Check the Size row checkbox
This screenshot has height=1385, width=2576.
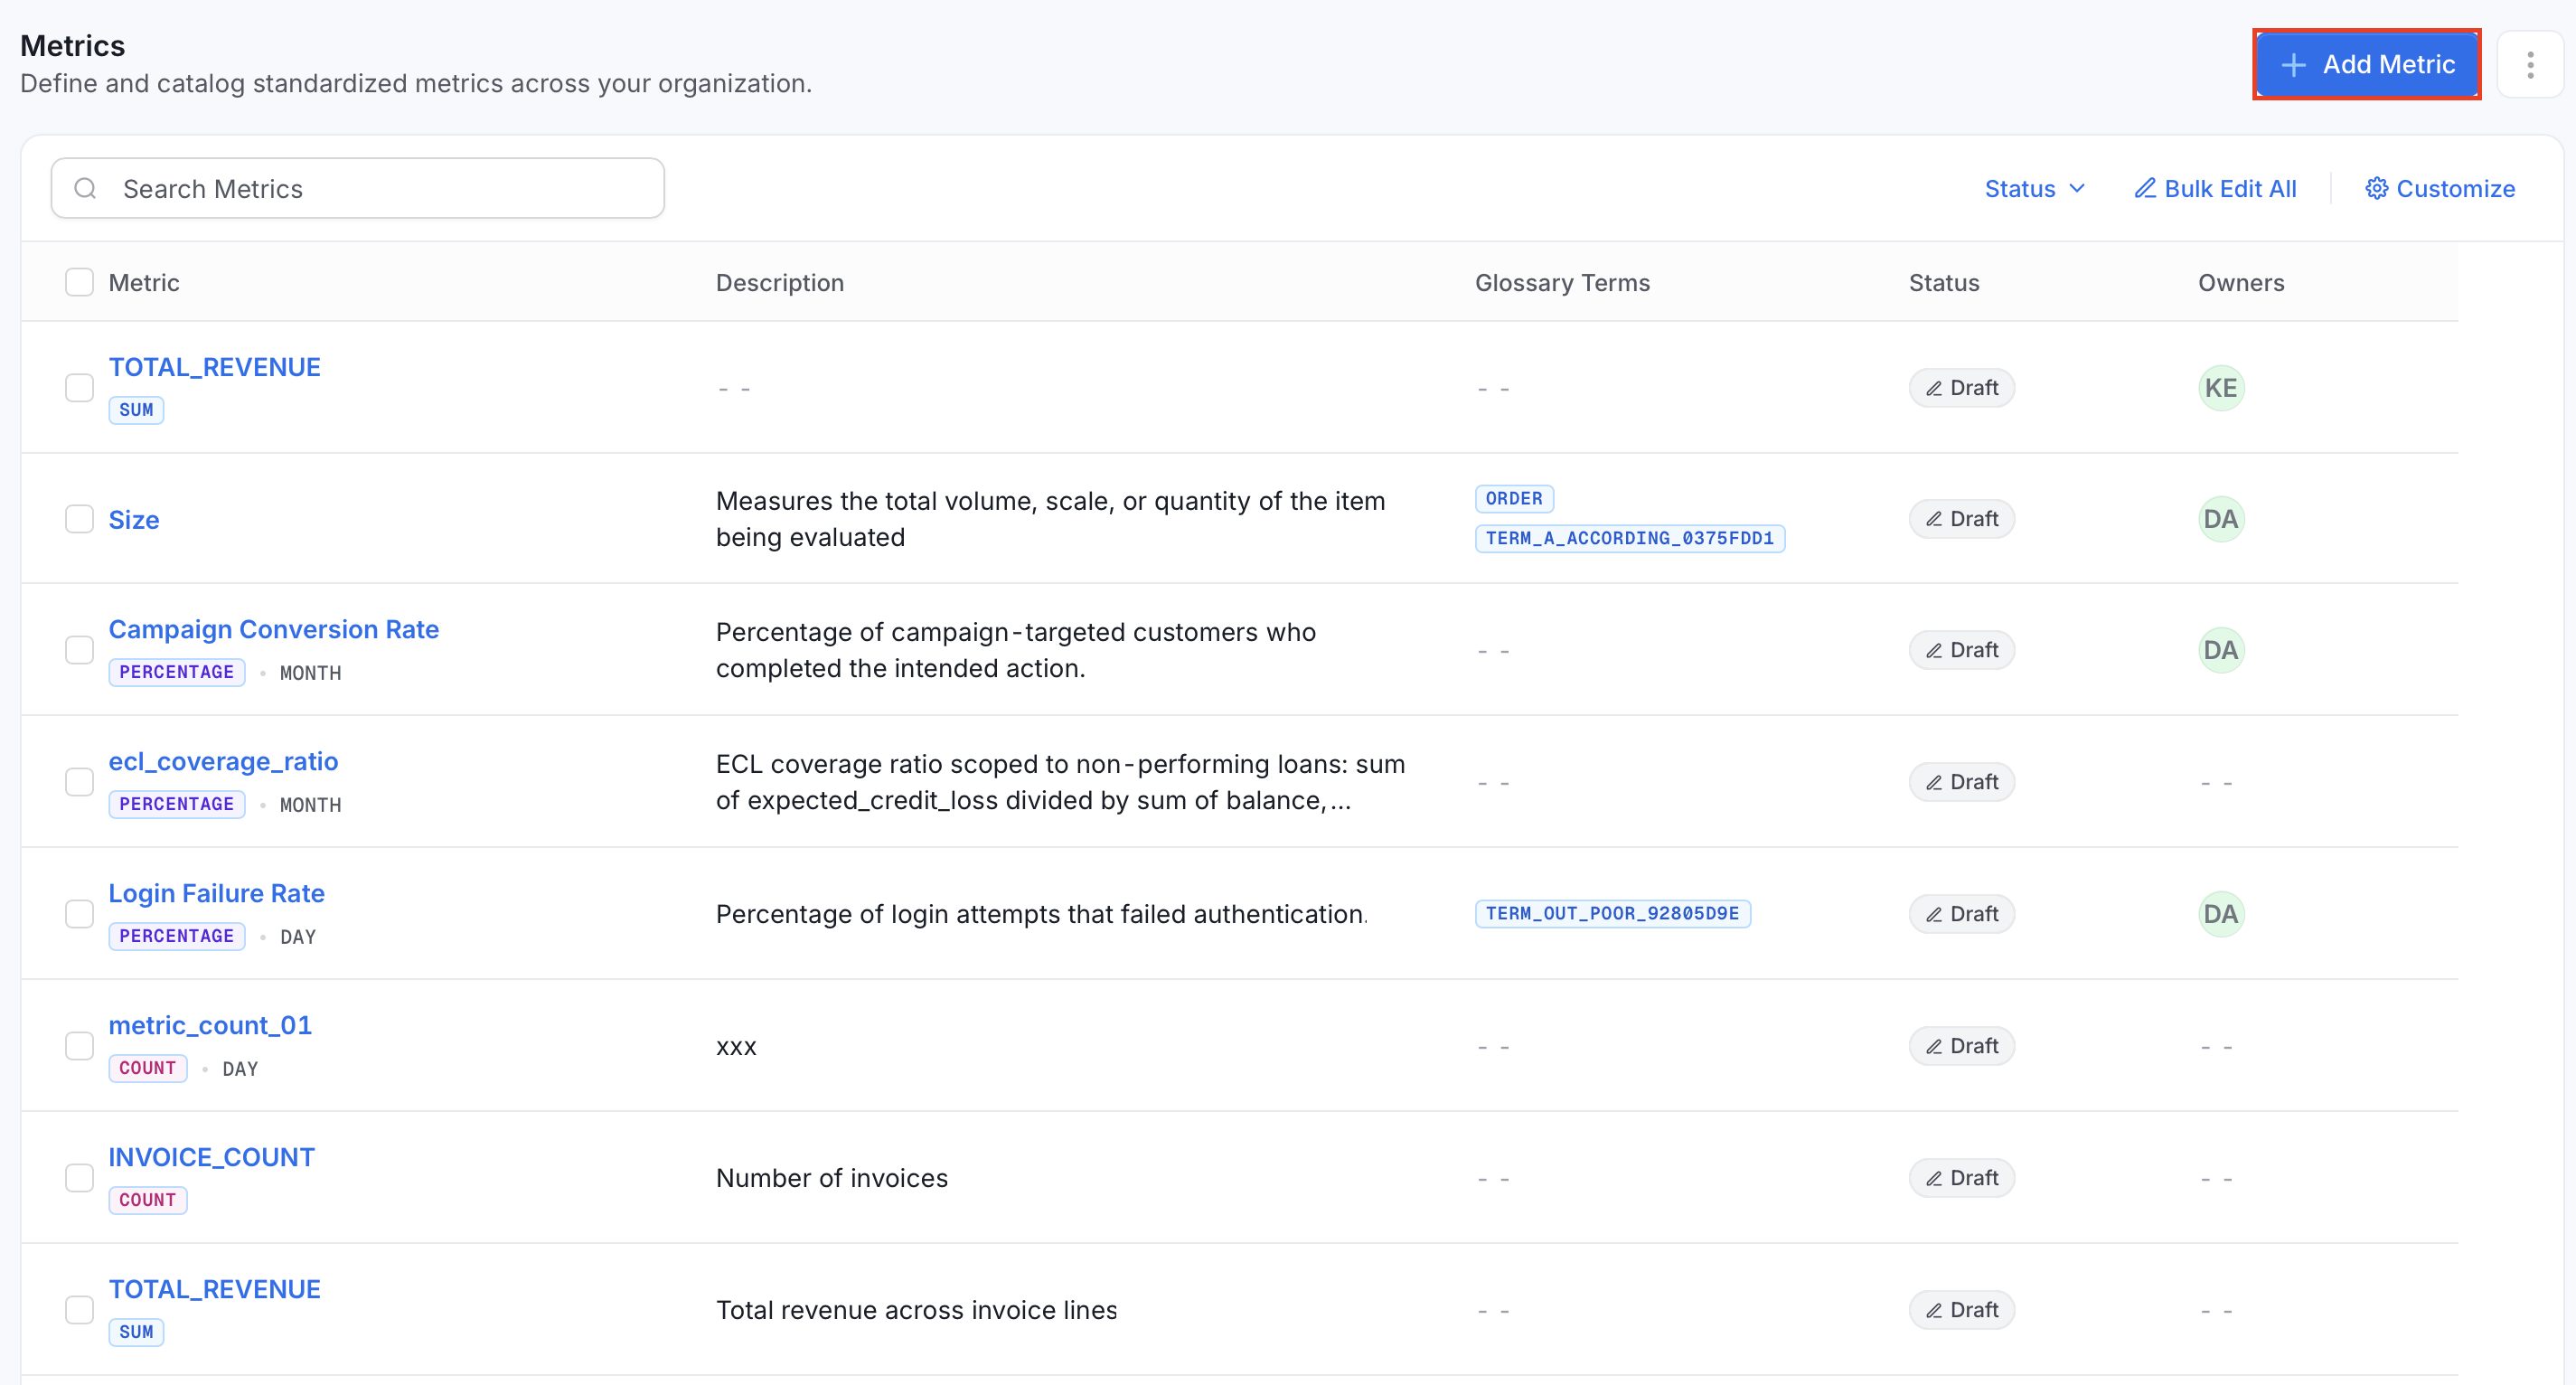click(x=79, y=519)
